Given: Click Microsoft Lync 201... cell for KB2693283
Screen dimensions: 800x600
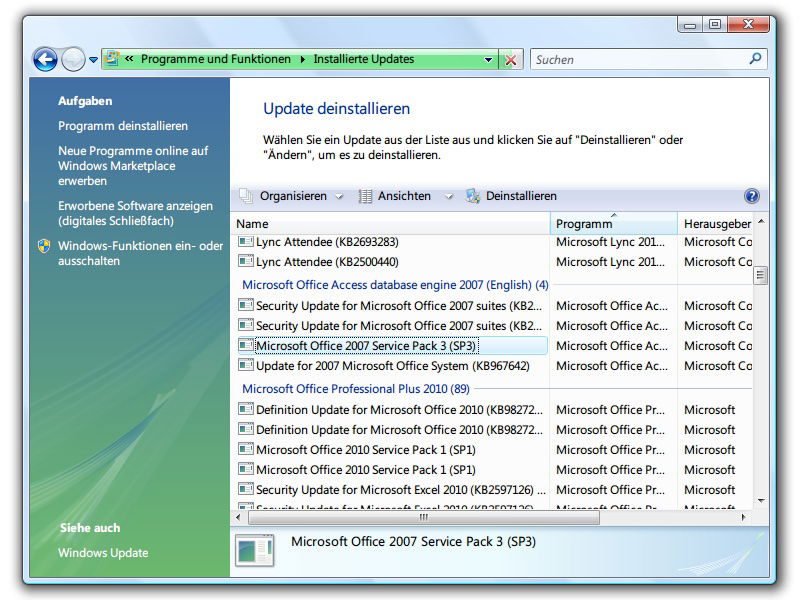Looking at the screenshot, I should (611, 242).
